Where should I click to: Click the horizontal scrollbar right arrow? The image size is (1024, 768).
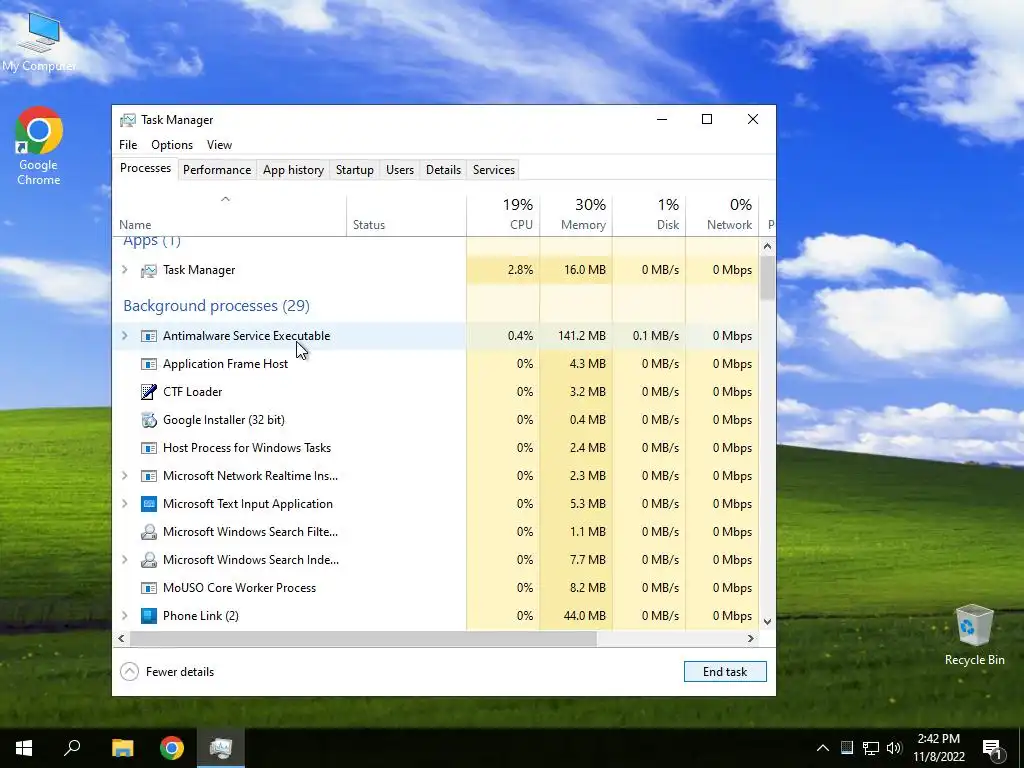[751, 638]
